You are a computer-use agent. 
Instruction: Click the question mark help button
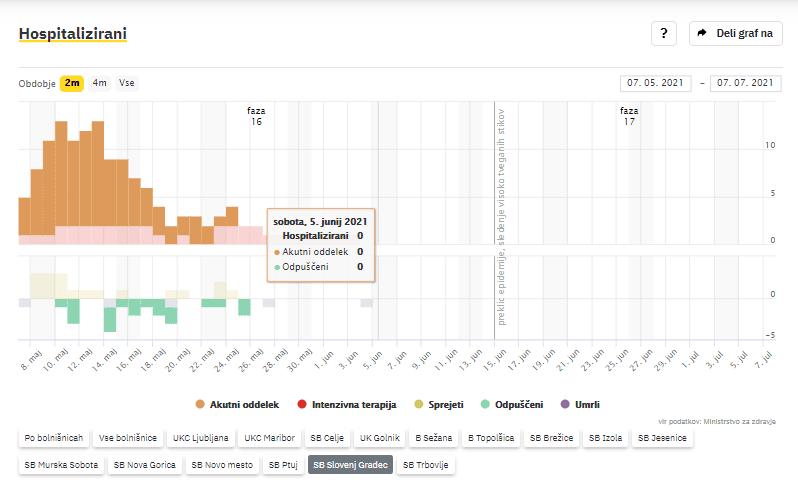coord(665,33)
